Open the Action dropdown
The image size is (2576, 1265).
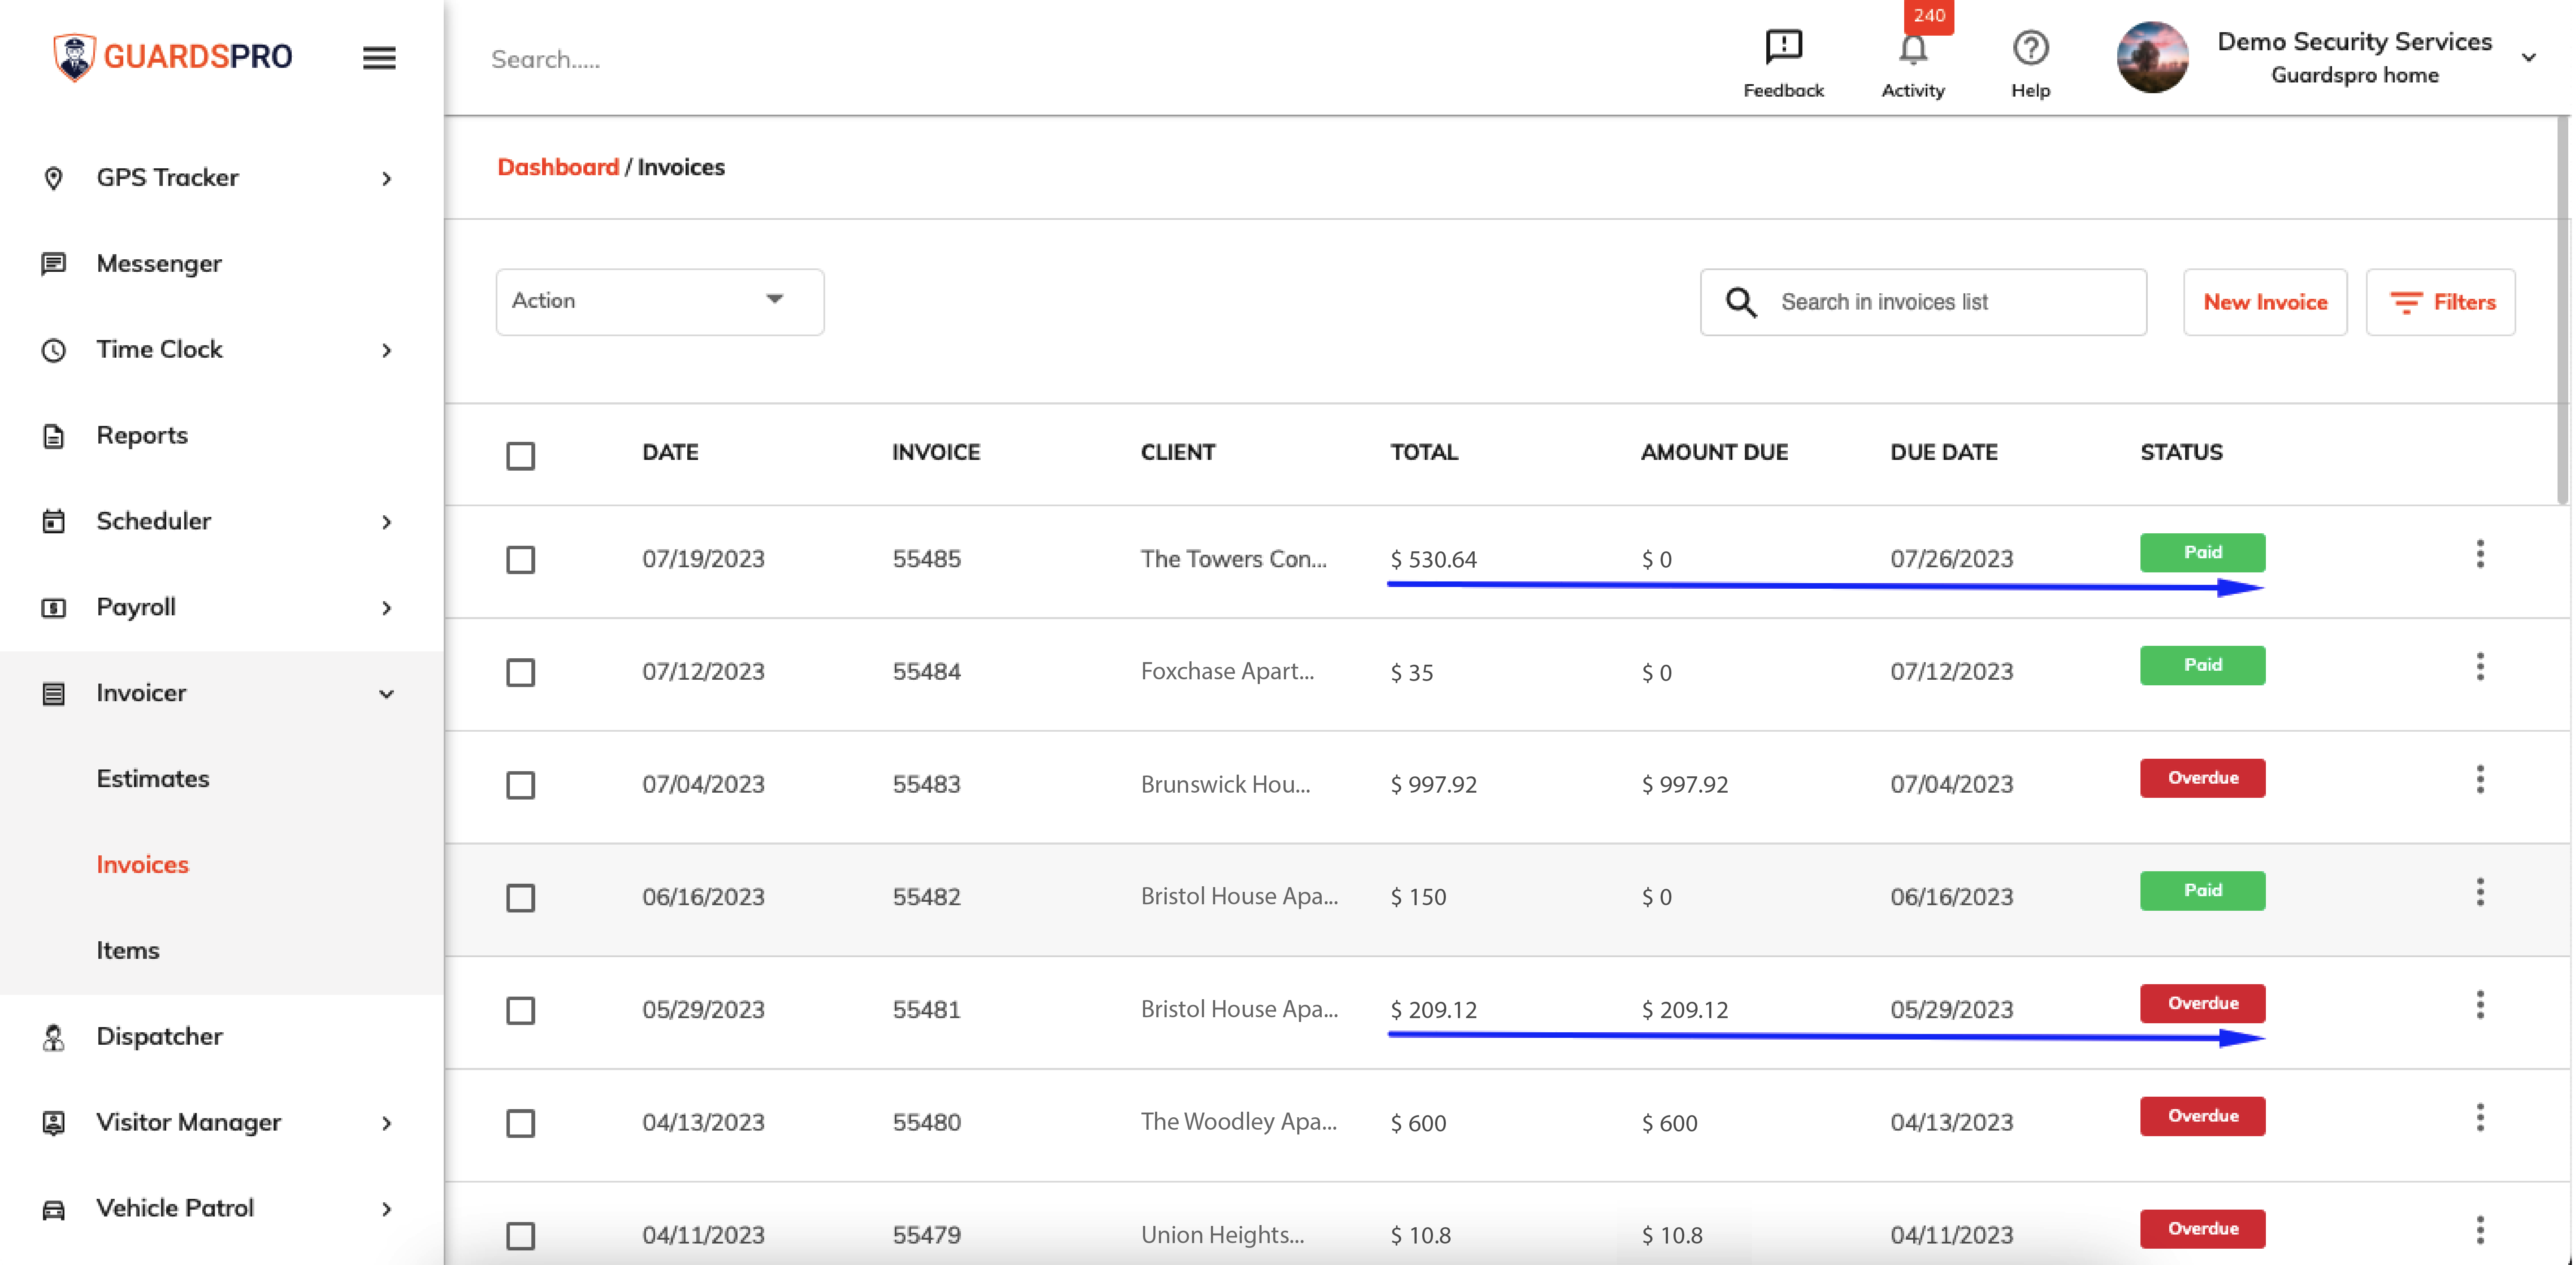pos(659,302)
